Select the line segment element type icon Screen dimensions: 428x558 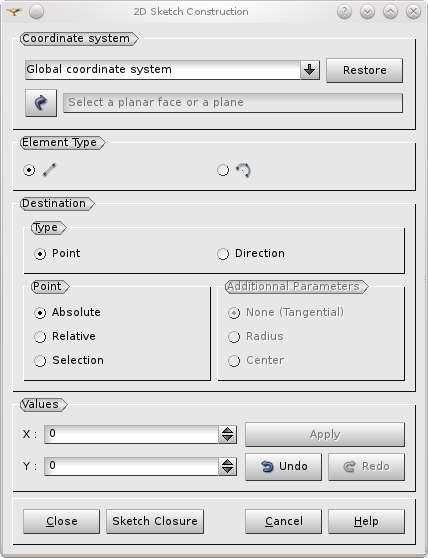pos(49,170)
